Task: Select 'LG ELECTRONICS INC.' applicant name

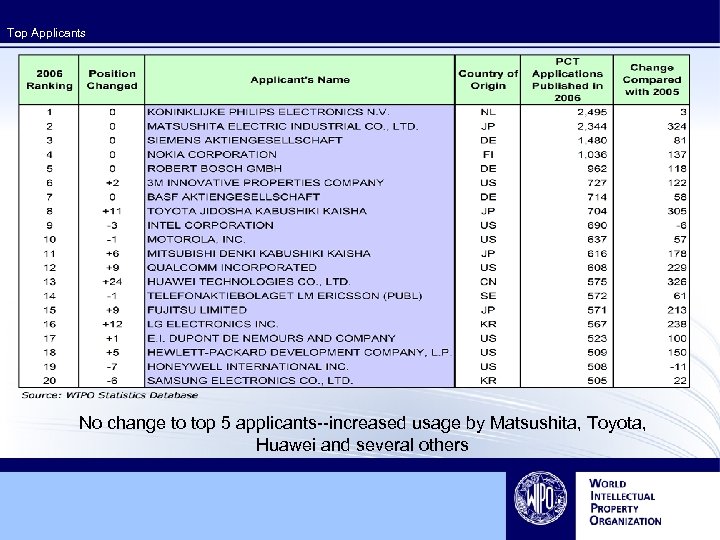Action: pos(212,324)
